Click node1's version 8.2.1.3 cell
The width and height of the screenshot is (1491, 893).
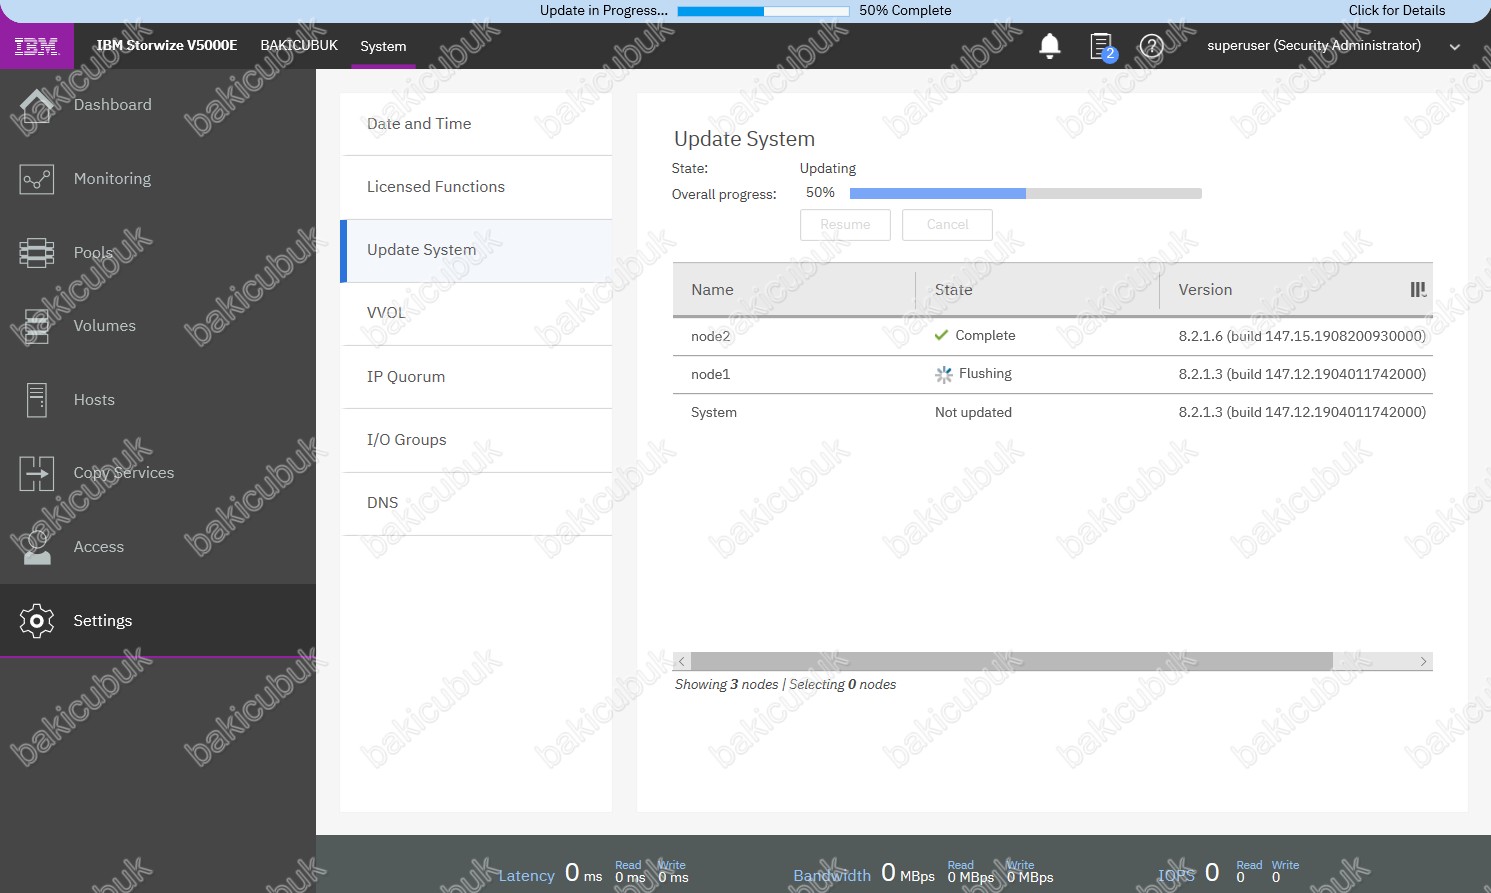(x=1302, y=375)
